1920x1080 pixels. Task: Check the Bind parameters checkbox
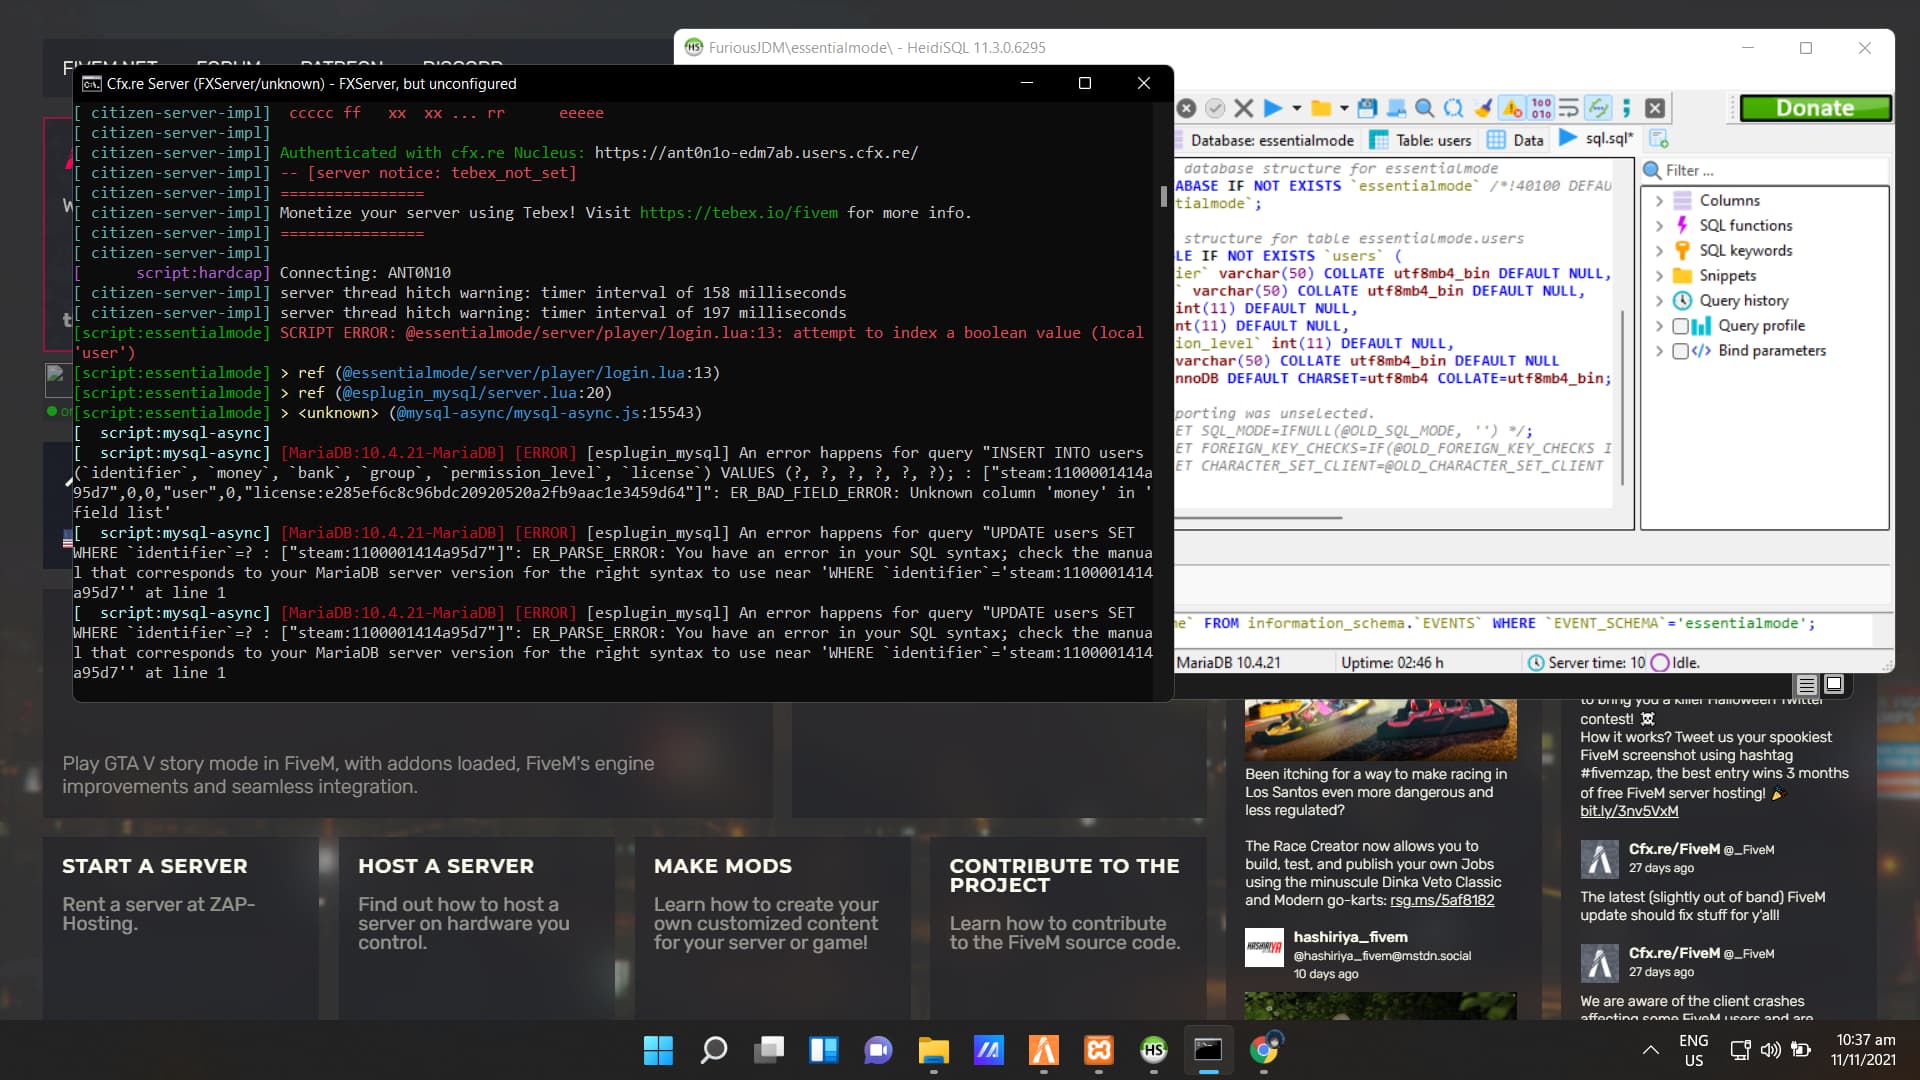coord(1681,351)
